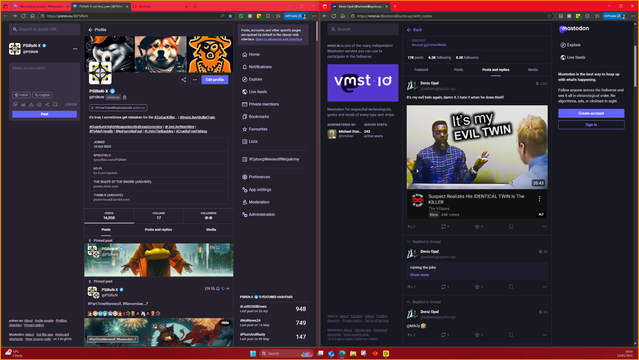639x360 pixels.
Task: Click the Sign in button
Action: (591, 125)
